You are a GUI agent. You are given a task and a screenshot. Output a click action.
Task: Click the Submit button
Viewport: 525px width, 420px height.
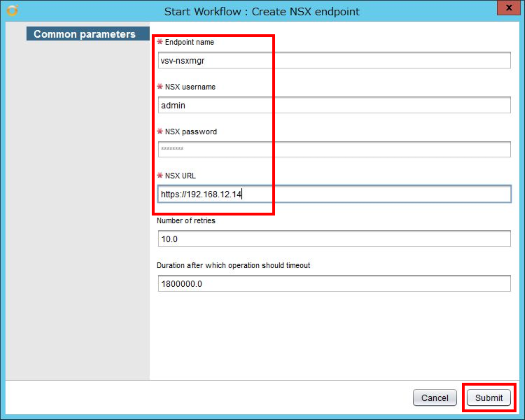pos(489,398)
